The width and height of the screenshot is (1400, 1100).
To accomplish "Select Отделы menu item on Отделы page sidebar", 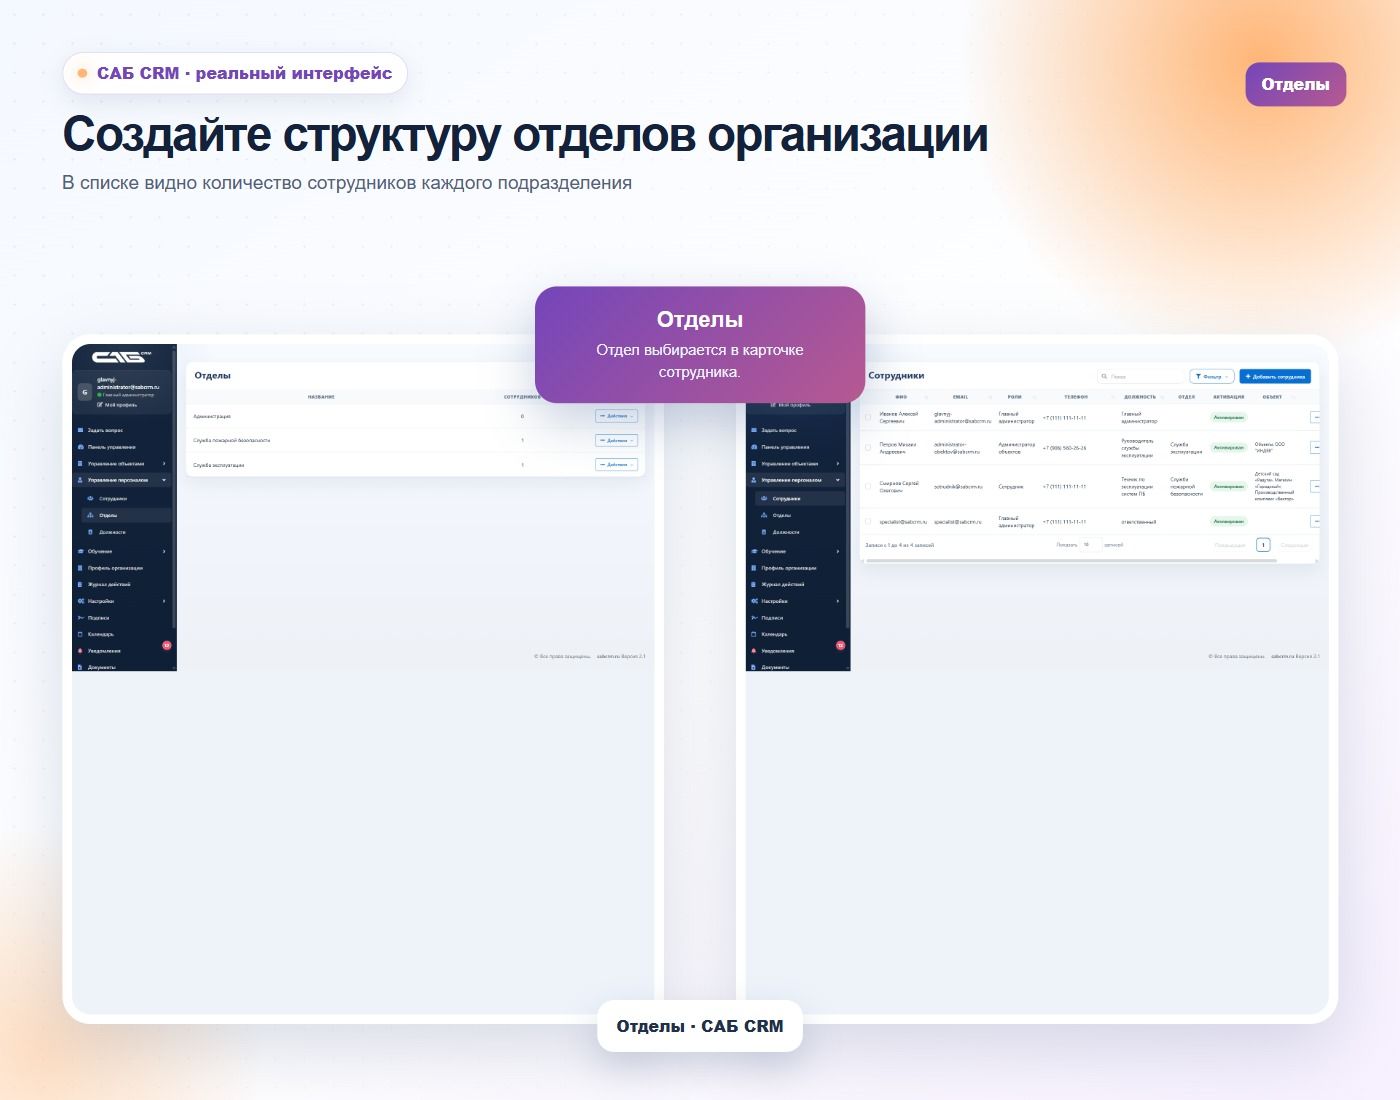I will [x=126, y=515].
